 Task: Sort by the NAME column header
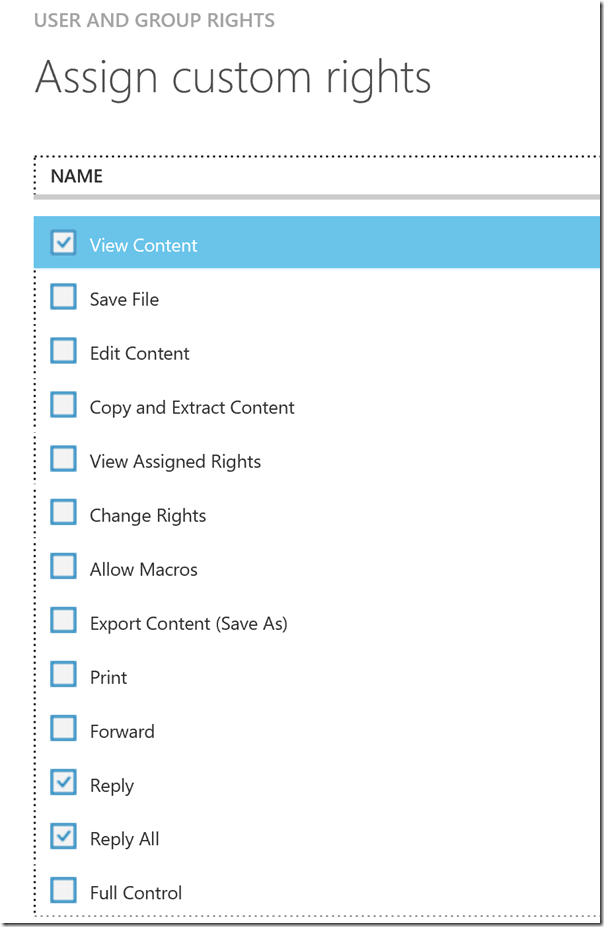77,177
